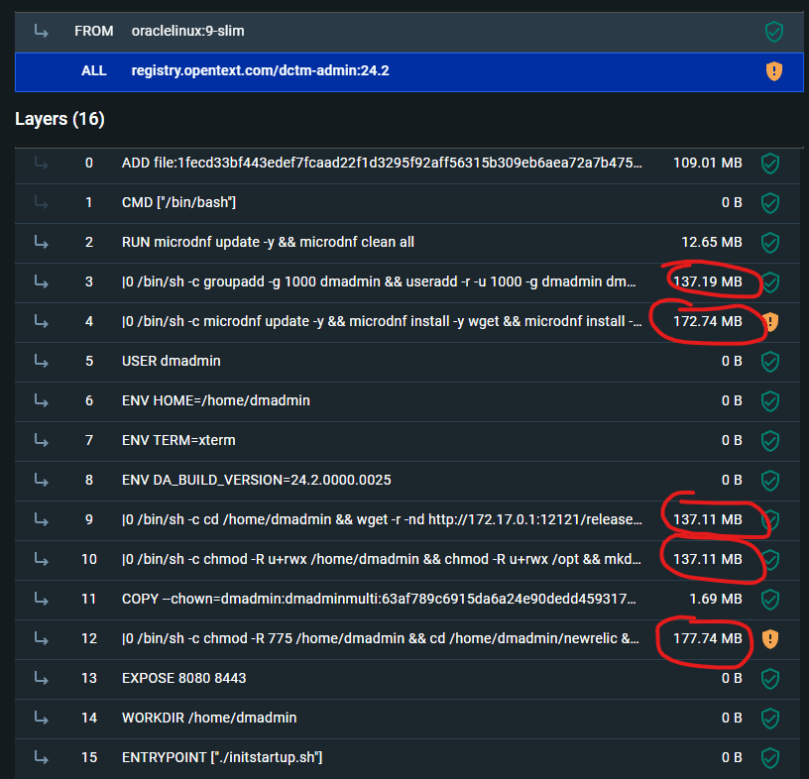Select the WORKDIR /home/dmadmin layer
809x779 pixels.
pos(408,718)
